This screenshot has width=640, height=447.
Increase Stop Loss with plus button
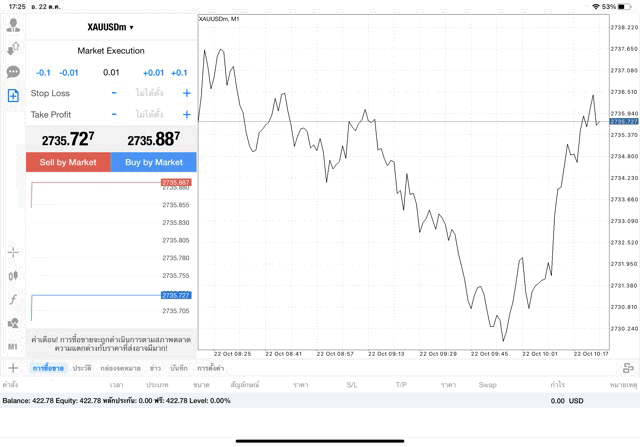pyautogui.click(x=186, y=93)
